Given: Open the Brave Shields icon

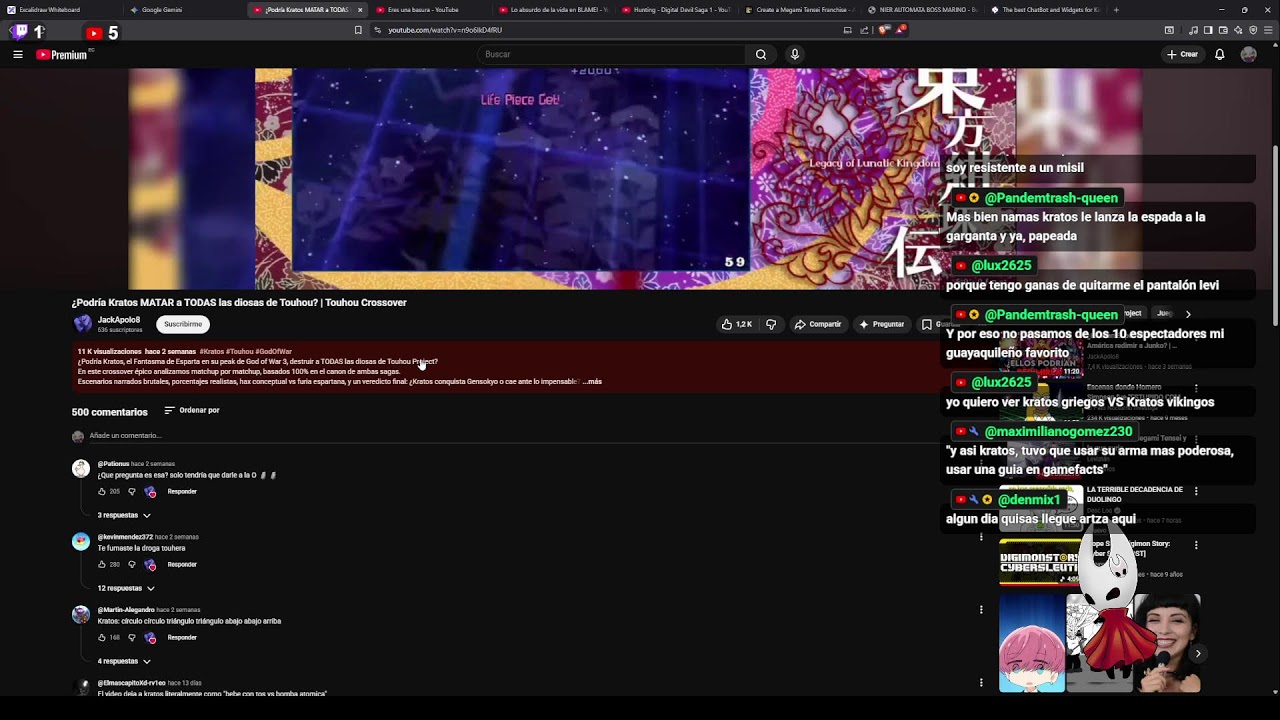Looking at the screenshot, I should [x=883, y=30].
